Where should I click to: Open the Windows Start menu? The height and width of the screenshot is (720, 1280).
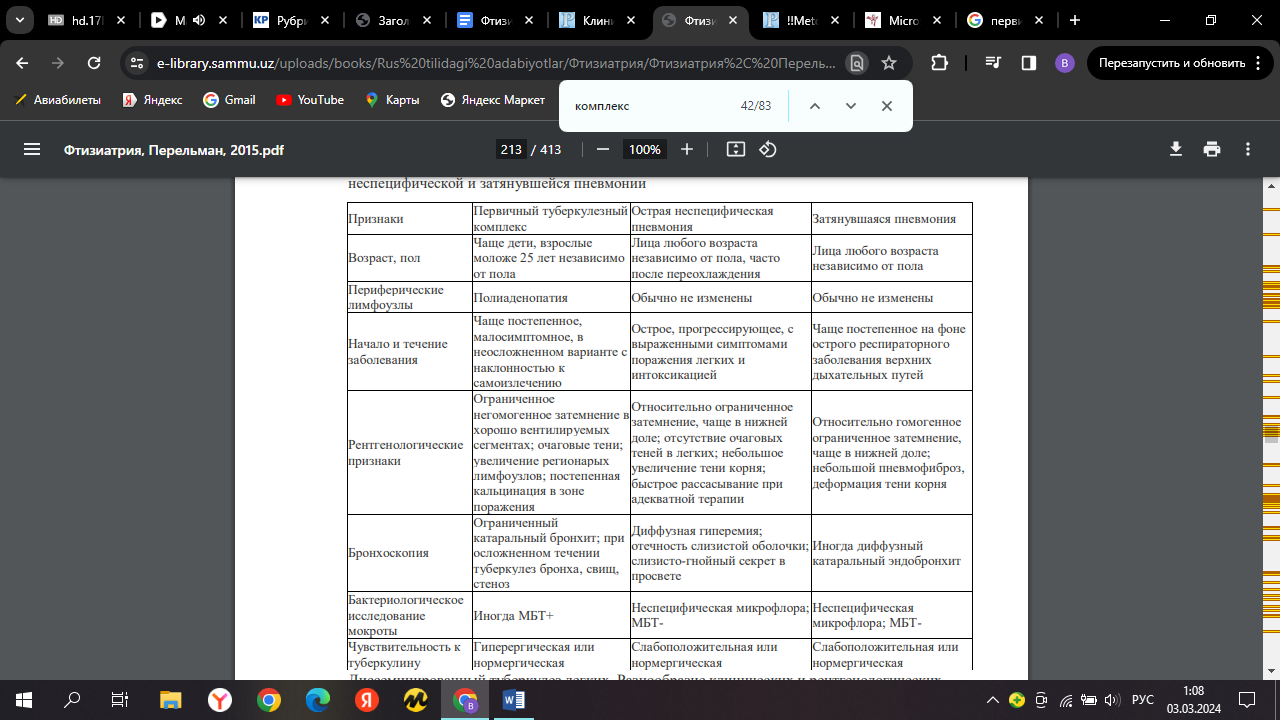pos(24,700)
